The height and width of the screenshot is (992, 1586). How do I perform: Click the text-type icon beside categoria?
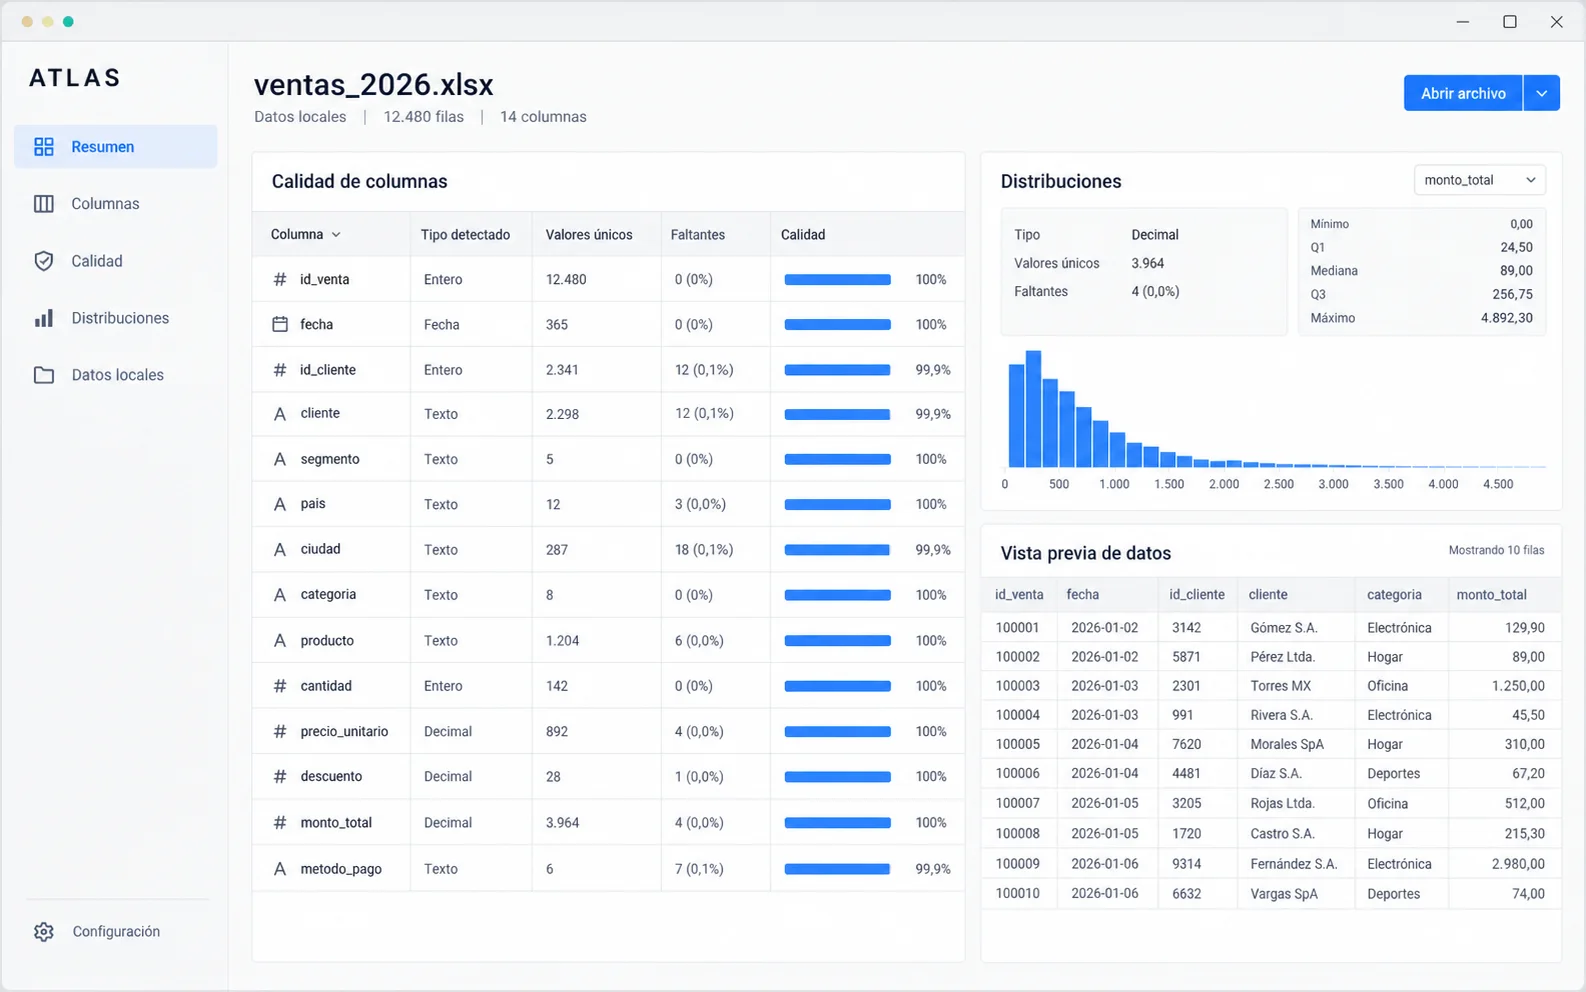point(280,595)
